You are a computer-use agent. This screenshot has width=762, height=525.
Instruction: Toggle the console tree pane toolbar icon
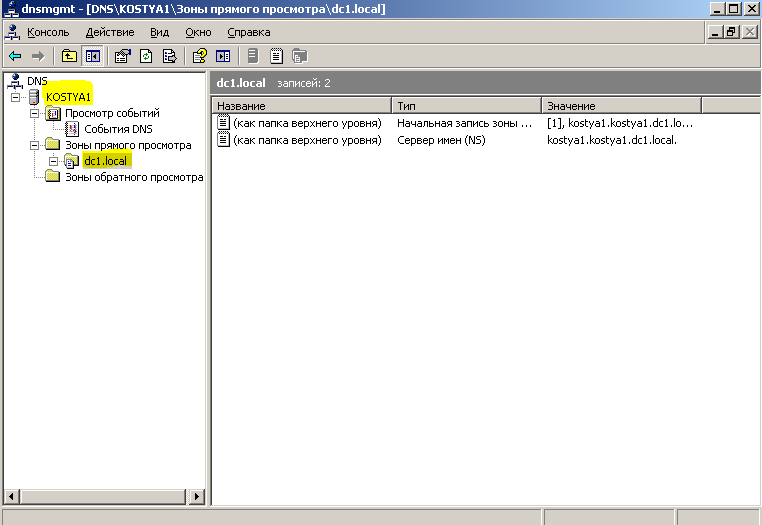(92, 56)
